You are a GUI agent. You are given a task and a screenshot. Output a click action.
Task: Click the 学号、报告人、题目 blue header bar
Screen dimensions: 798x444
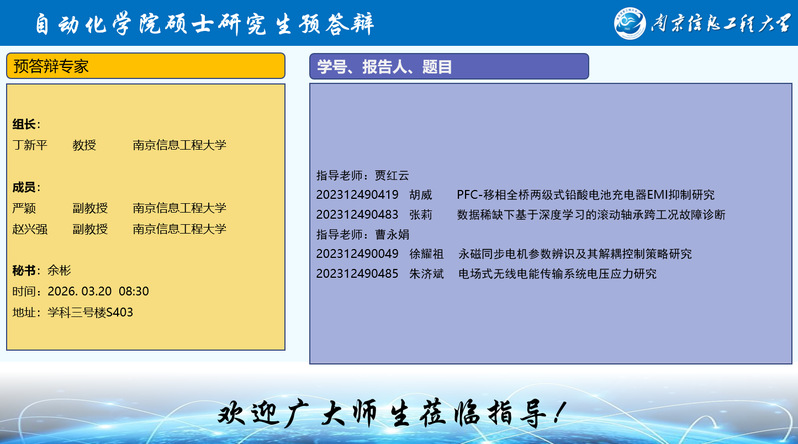click(x=448, y=67)
